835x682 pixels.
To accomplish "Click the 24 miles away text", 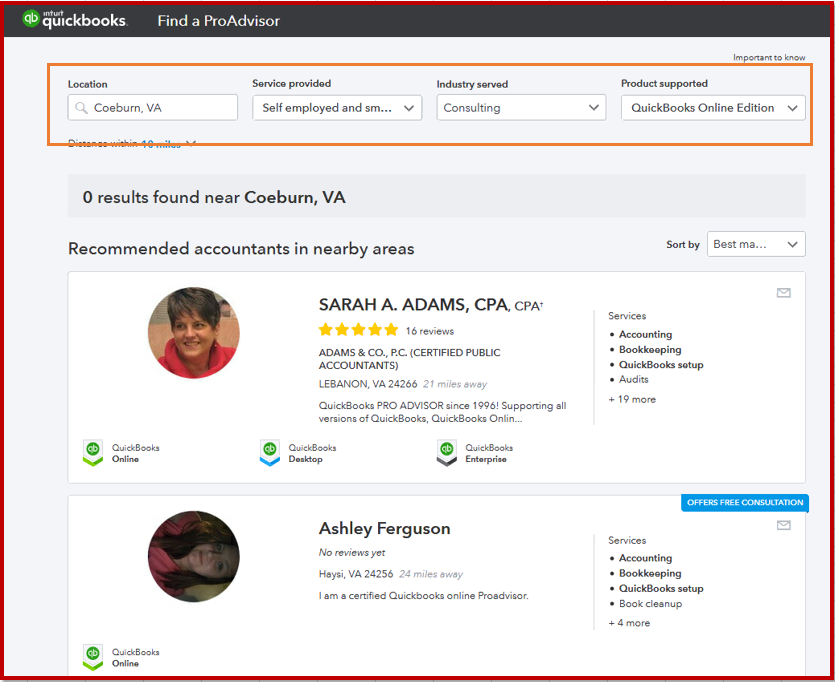I will pos(431,574).
